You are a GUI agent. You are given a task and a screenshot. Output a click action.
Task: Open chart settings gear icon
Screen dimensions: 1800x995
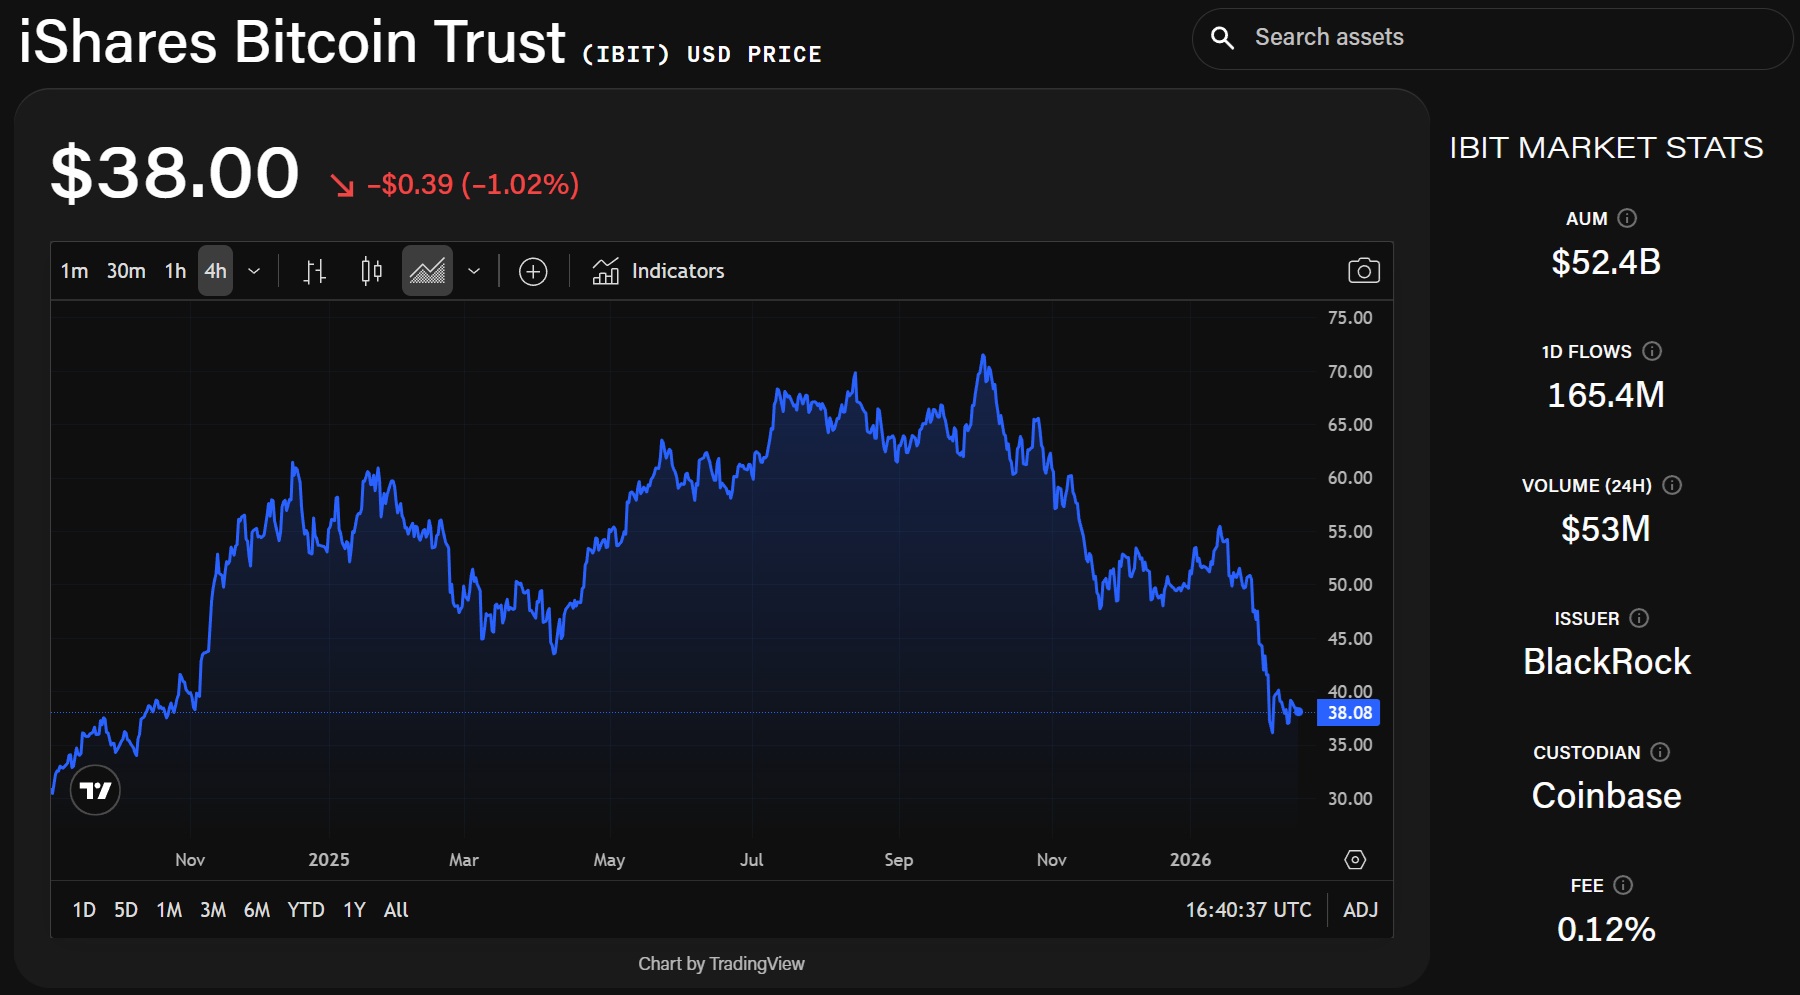(1355, 860)
